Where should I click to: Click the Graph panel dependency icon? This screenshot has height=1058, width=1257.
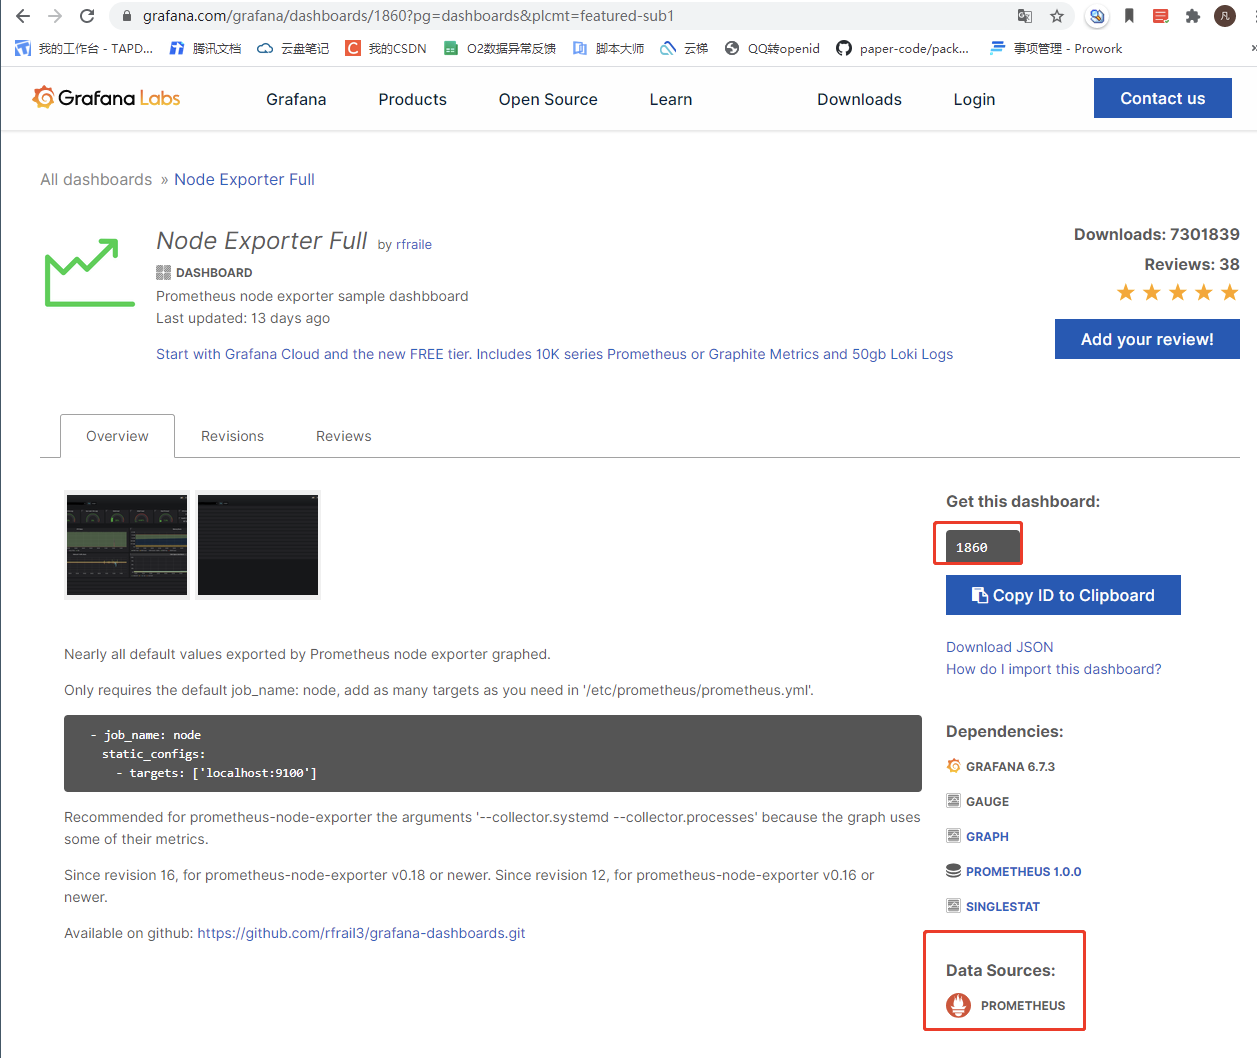pos(953,836)
